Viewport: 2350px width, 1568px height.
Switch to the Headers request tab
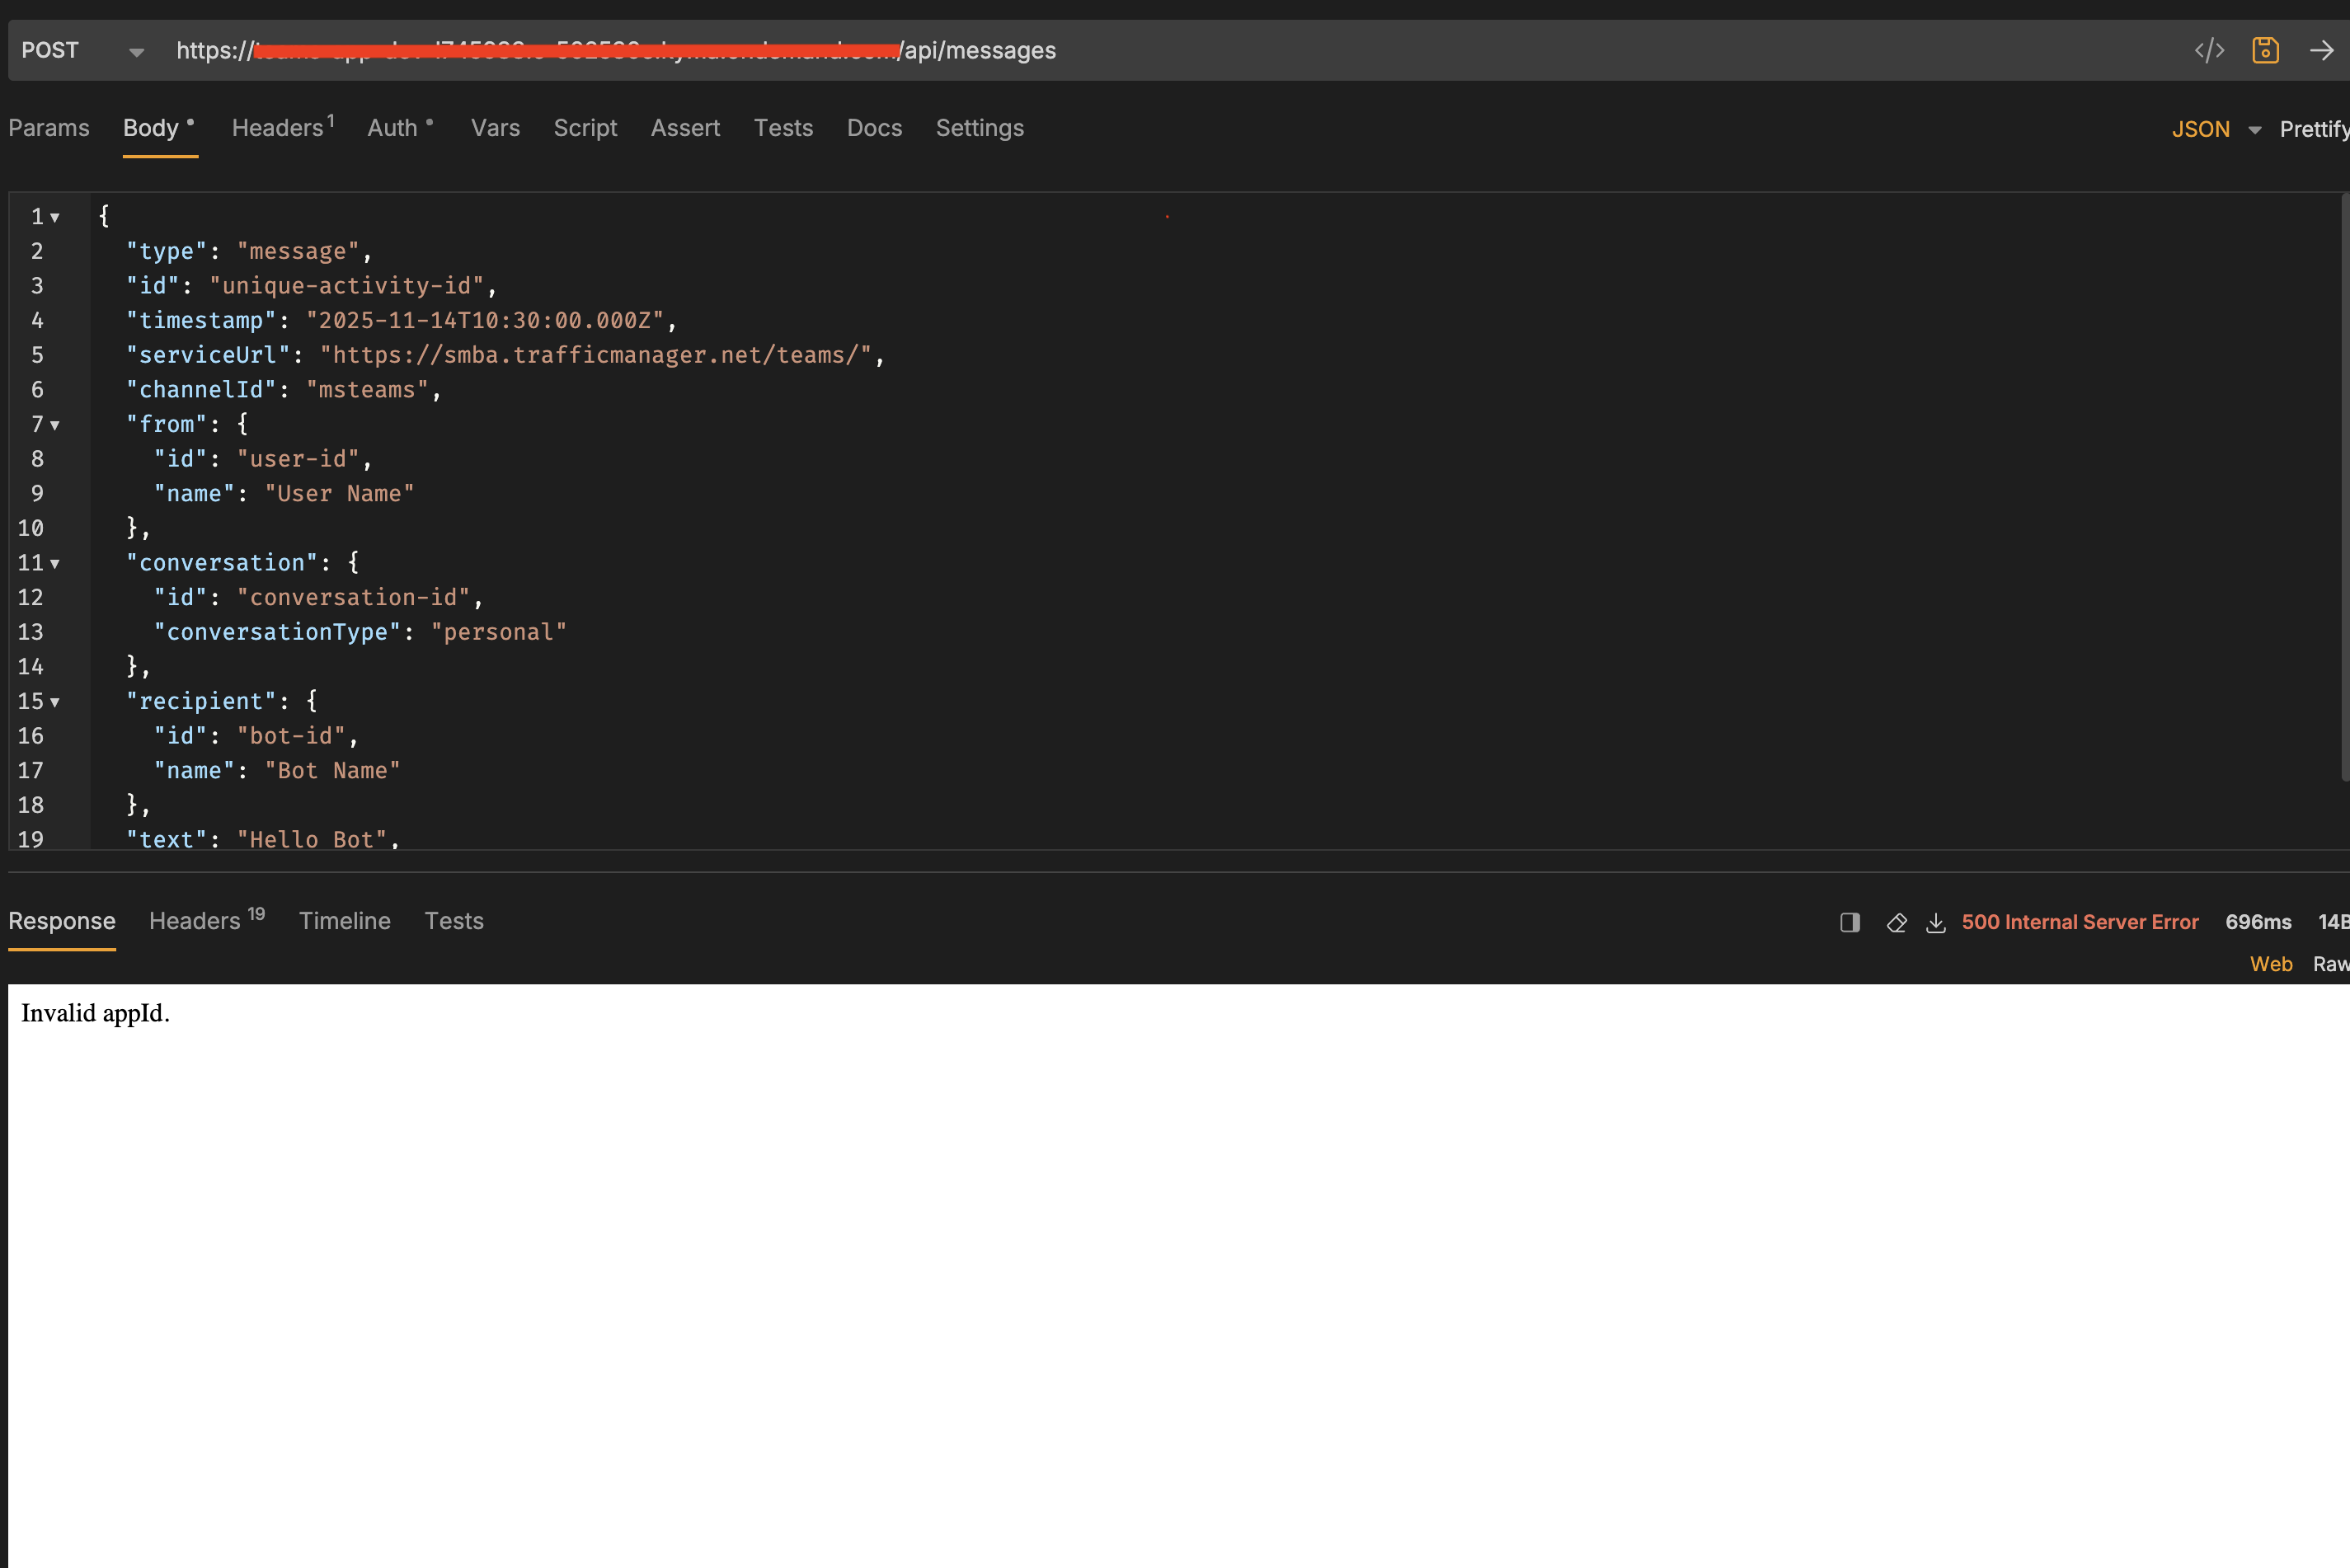277,128
